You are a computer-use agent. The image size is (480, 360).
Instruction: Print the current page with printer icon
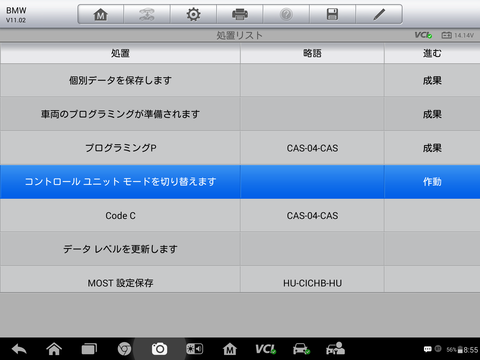(x=240, y=14)
